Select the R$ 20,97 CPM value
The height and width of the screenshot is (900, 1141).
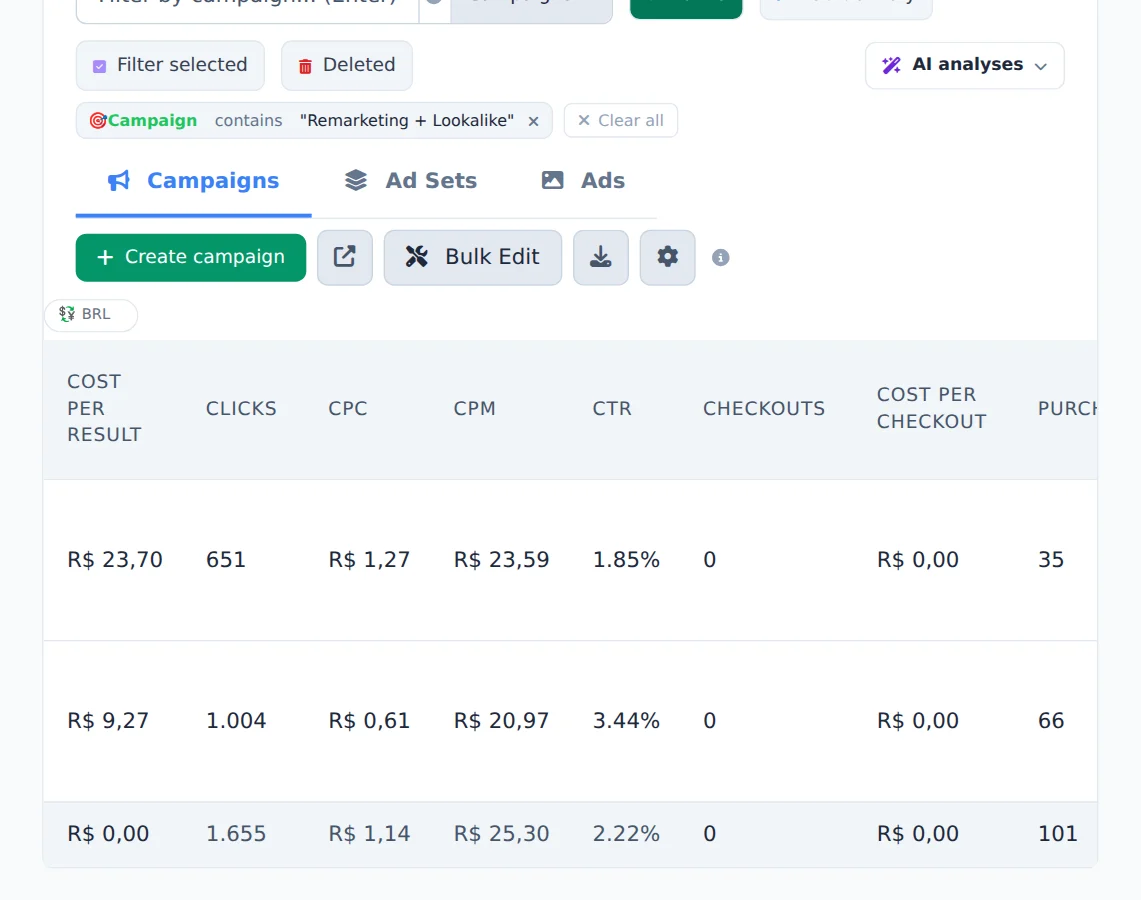tap(501, 720)
